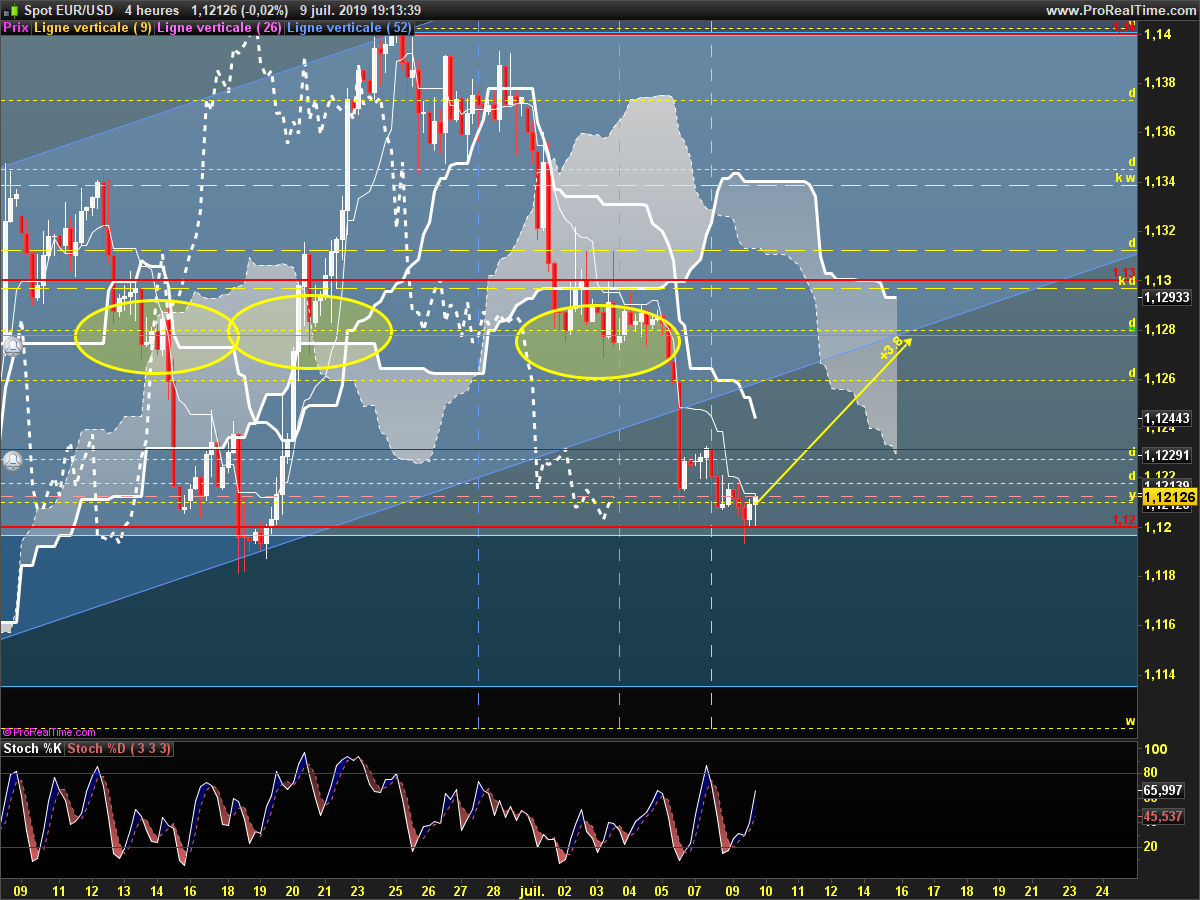Screen dimensions: 1200x900
Task: Select the Ligne verticale (52) label
Action: click(348, 28)
